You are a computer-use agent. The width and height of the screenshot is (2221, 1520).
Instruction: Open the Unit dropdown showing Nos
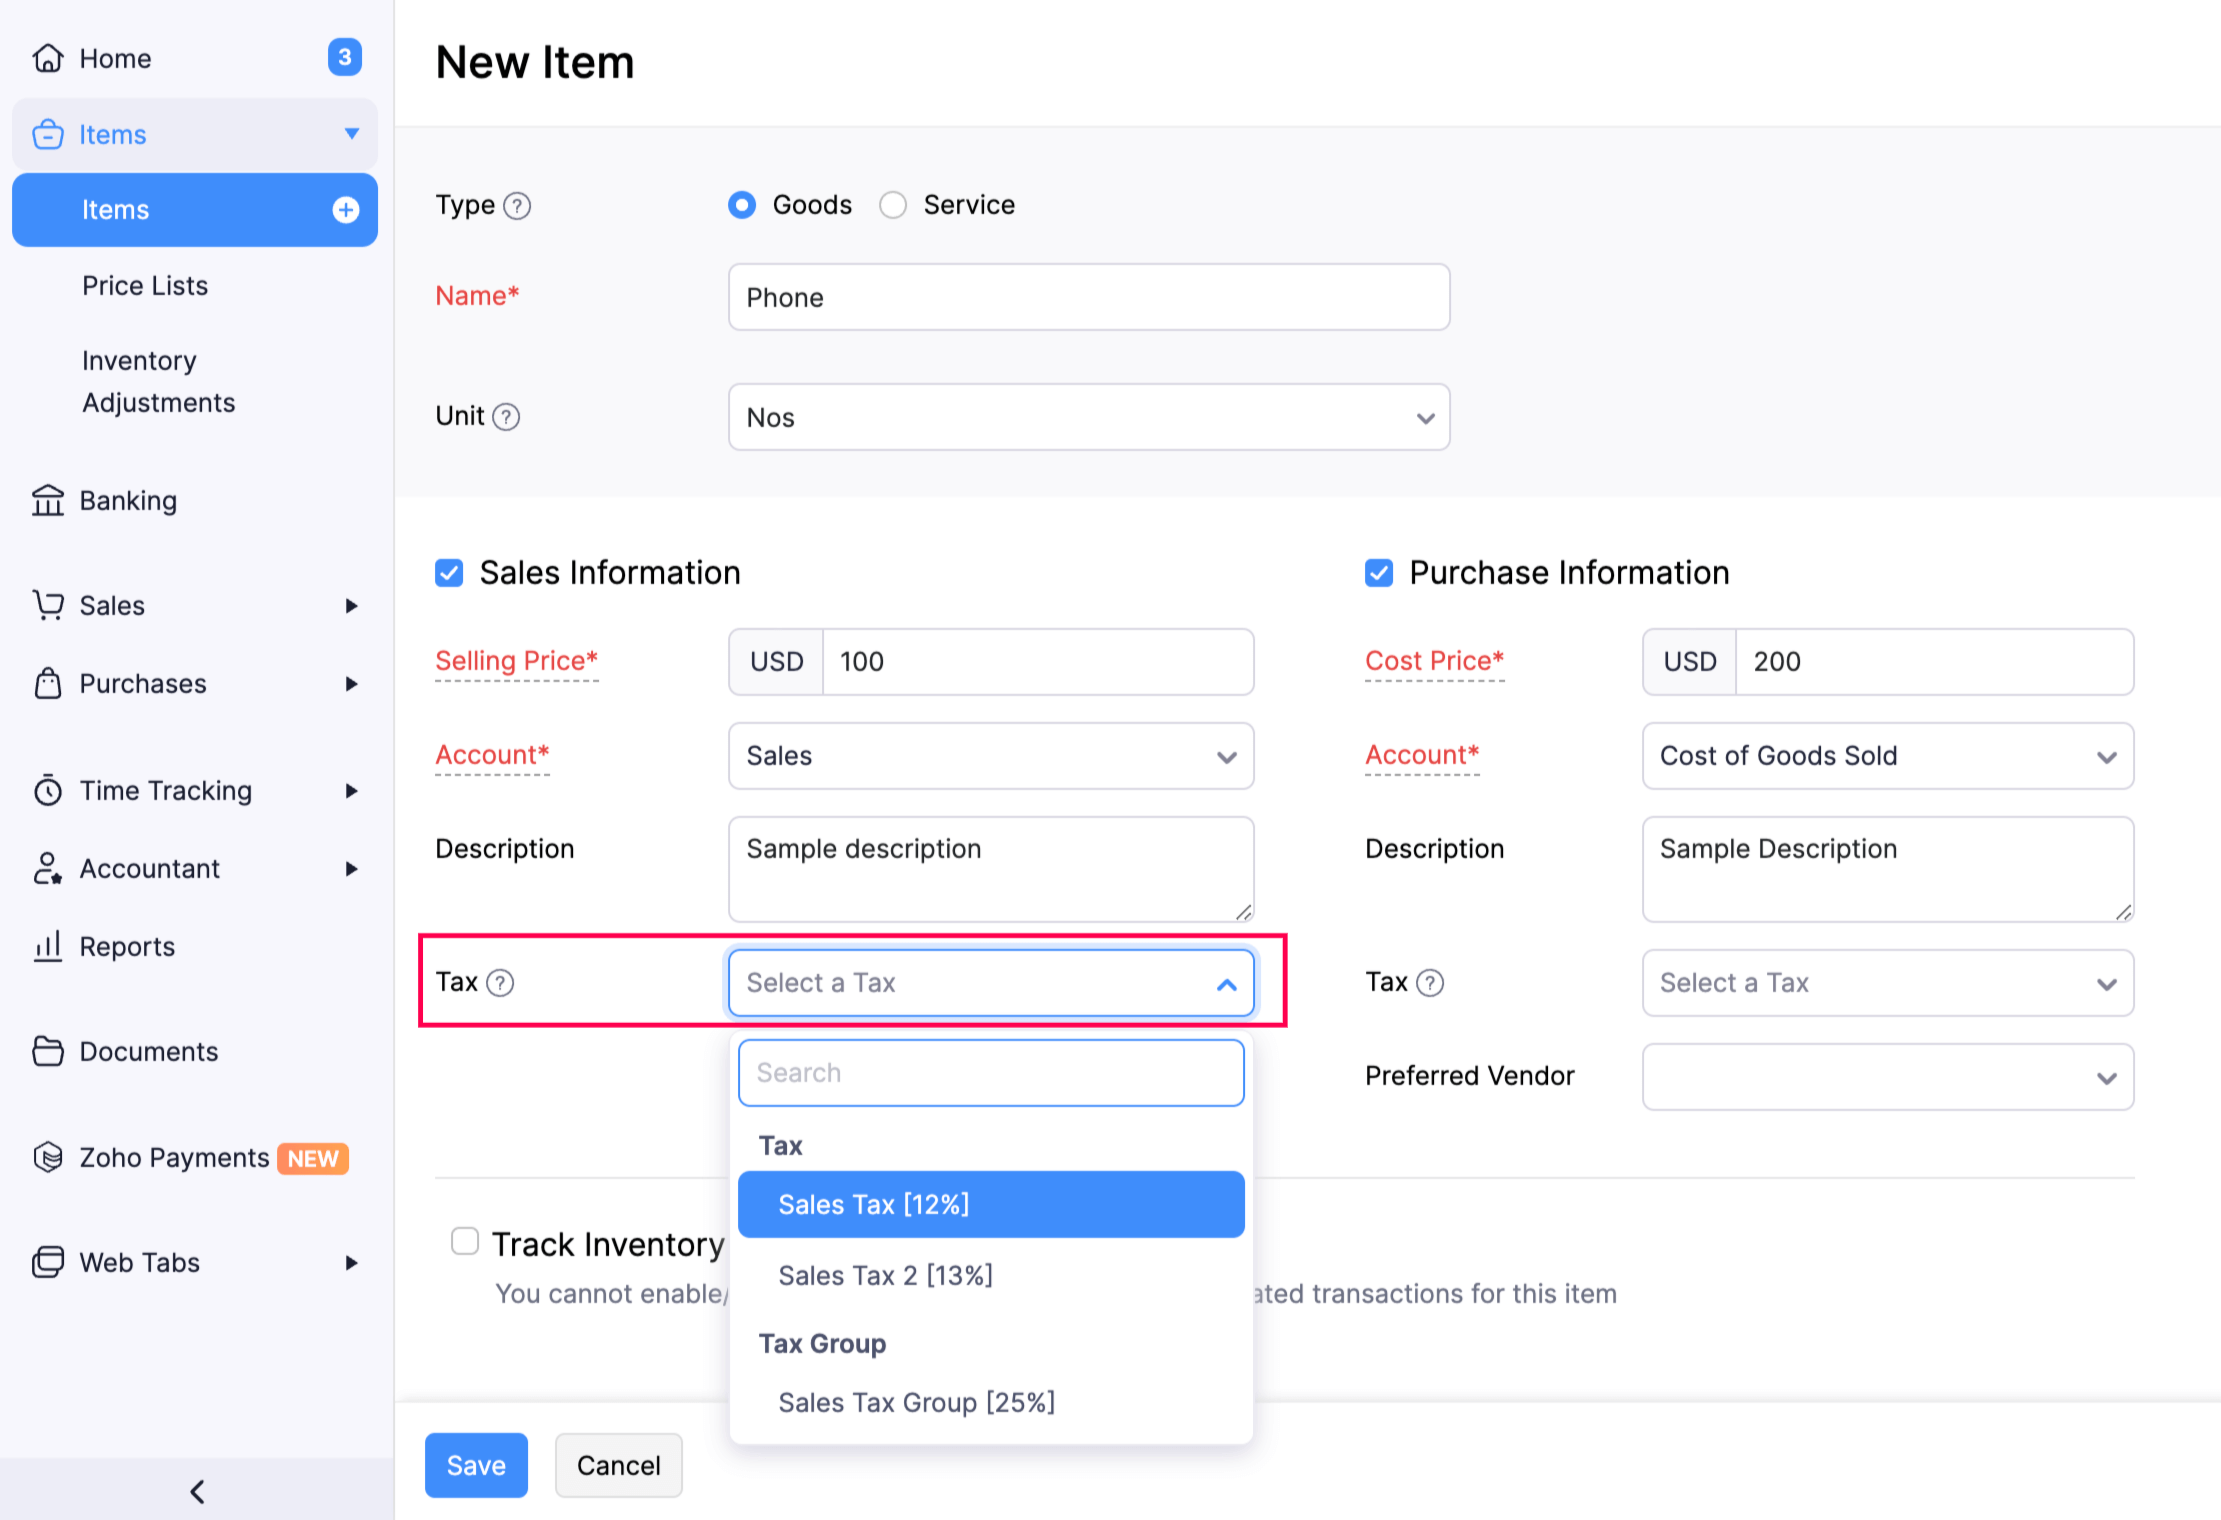pyautogui.click(x=1088, y=417)
